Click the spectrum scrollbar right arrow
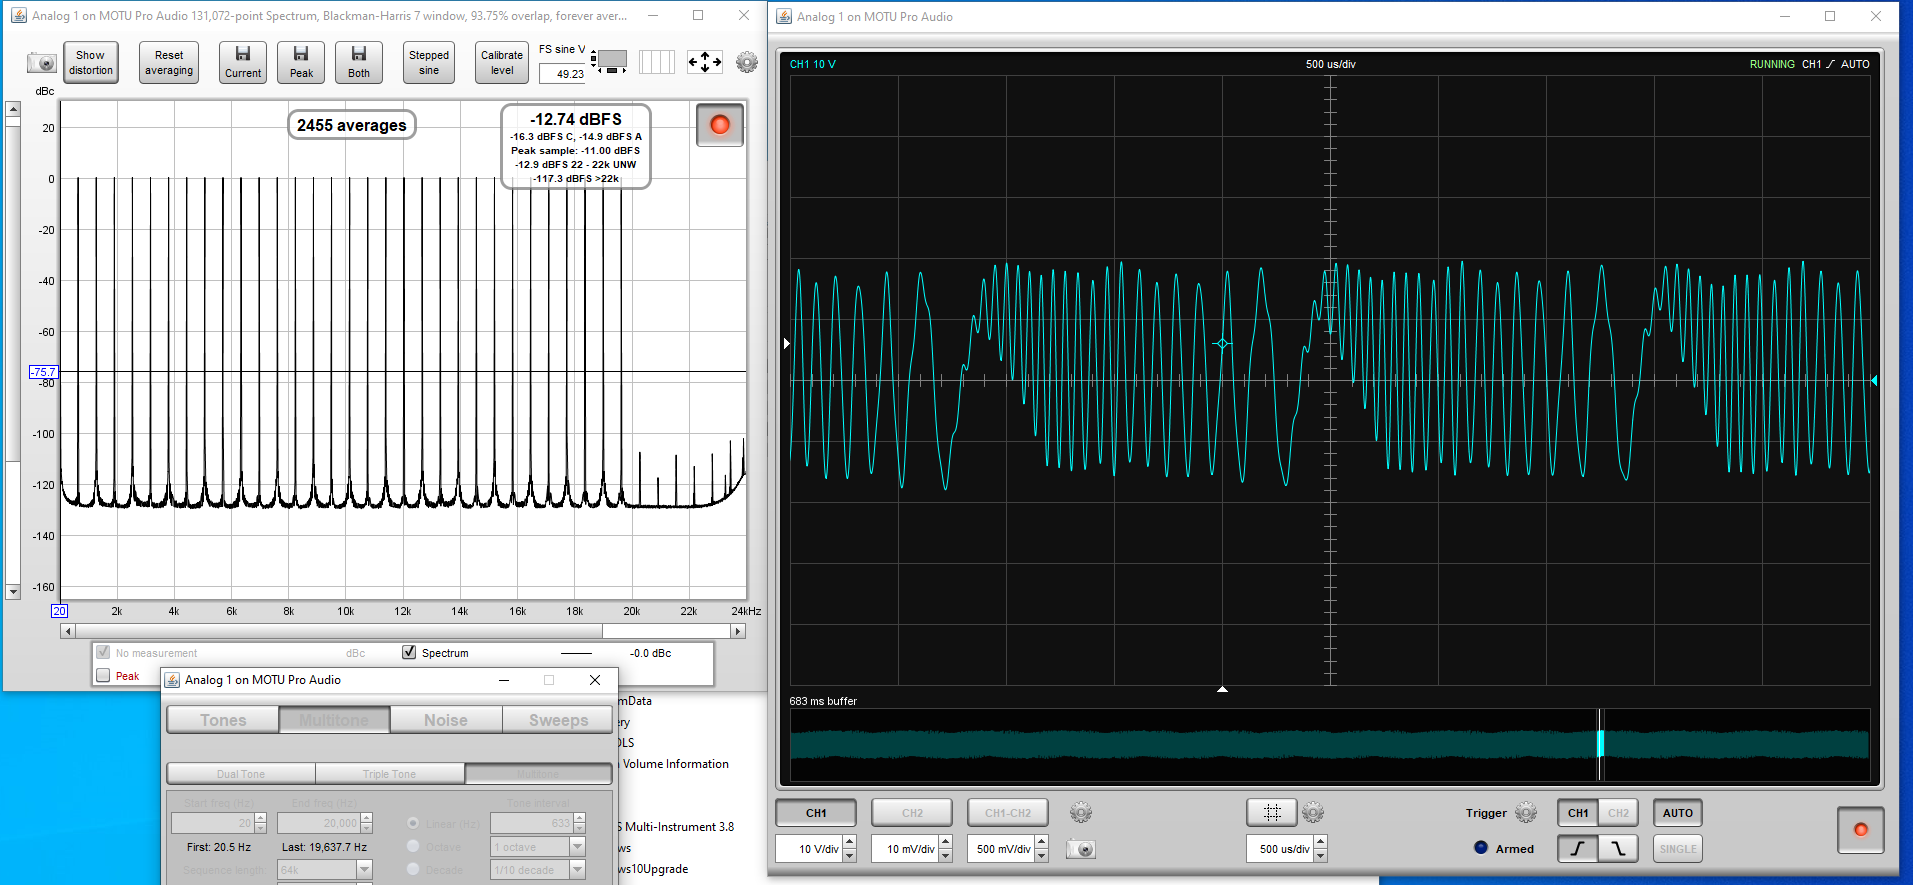The image size is (1913, 885). pyautogui.click(x=738, y=631)
